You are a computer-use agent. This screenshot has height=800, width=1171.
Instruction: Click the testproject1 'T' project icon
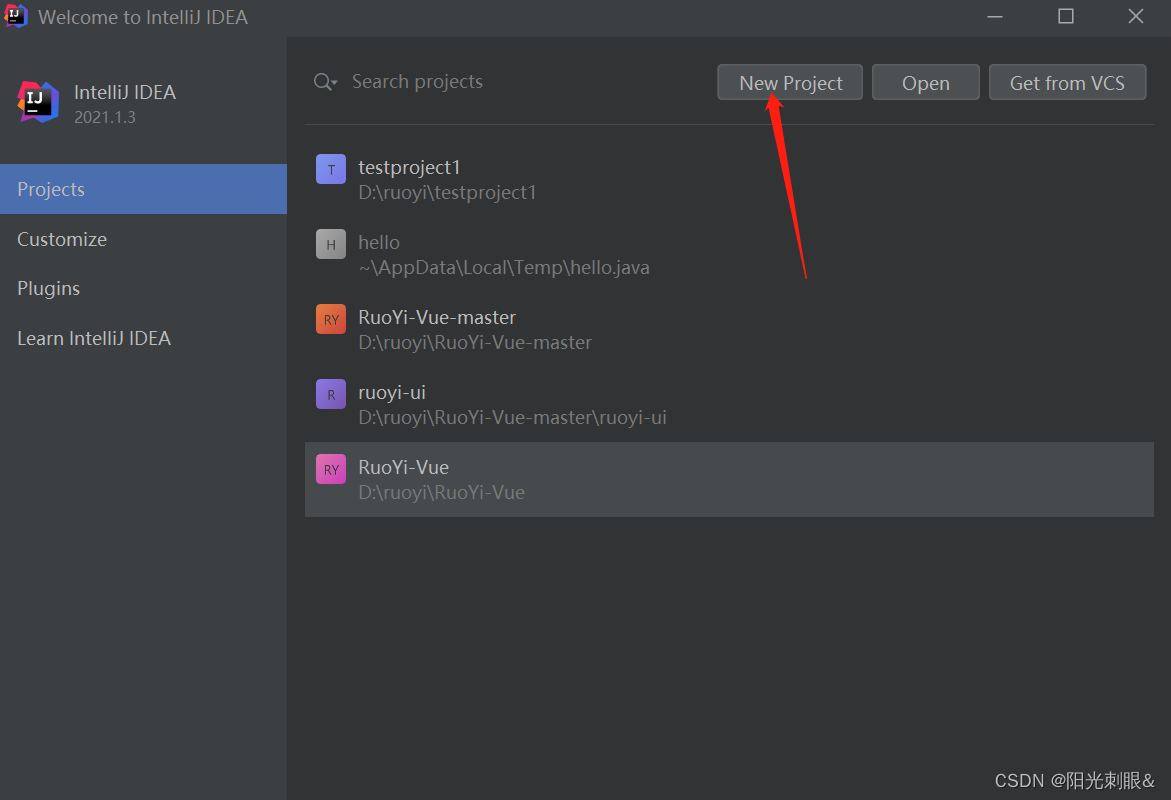click(331, 169)
